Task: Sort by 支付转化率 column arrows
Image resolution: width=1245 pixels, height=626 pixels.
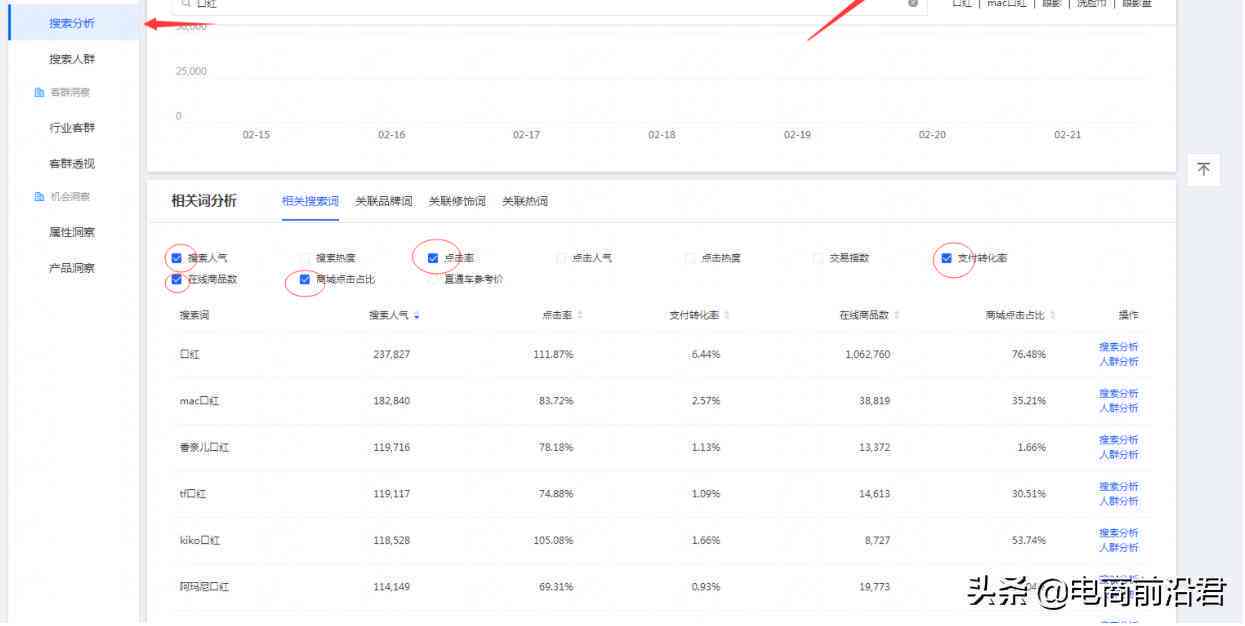Action: [x=727, y=316]
